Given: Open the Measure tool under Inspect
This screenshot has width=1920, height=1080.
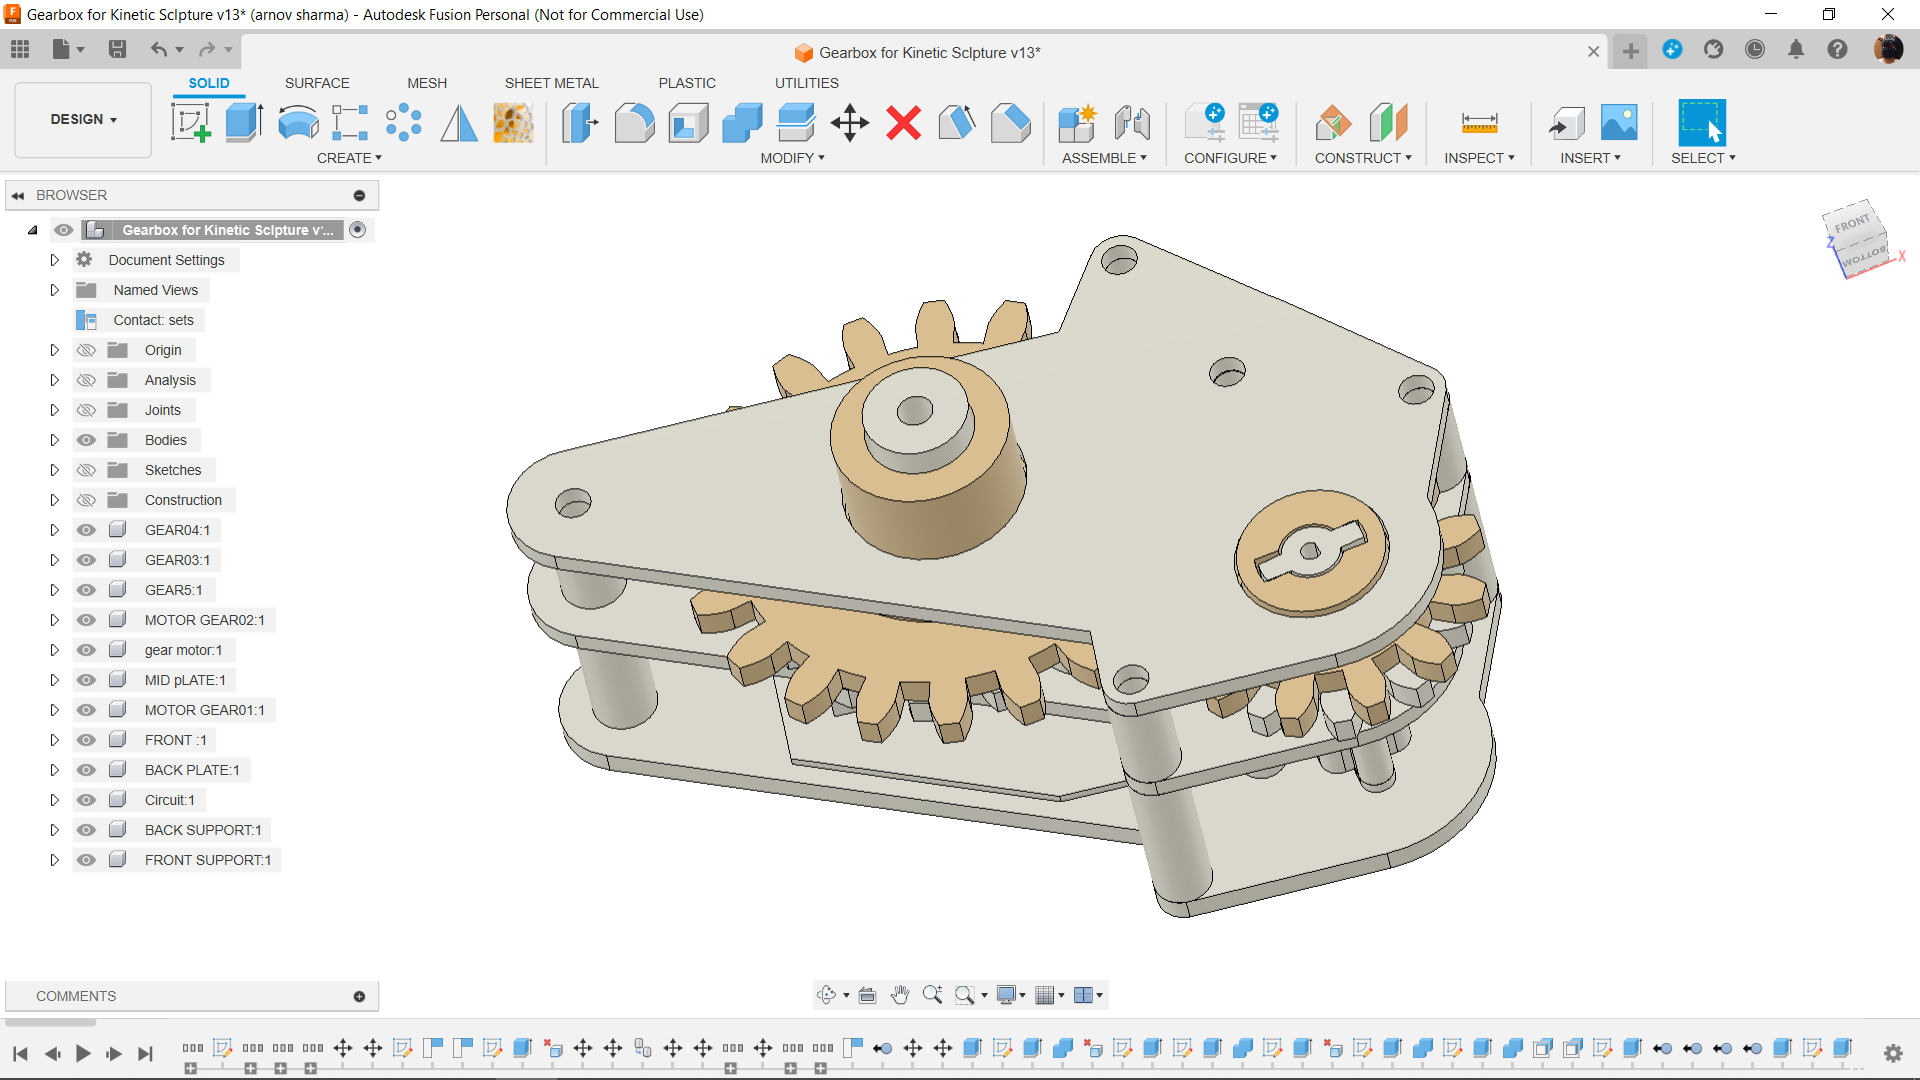Looking at the screenshot, I should click(x=1478, y=122).
